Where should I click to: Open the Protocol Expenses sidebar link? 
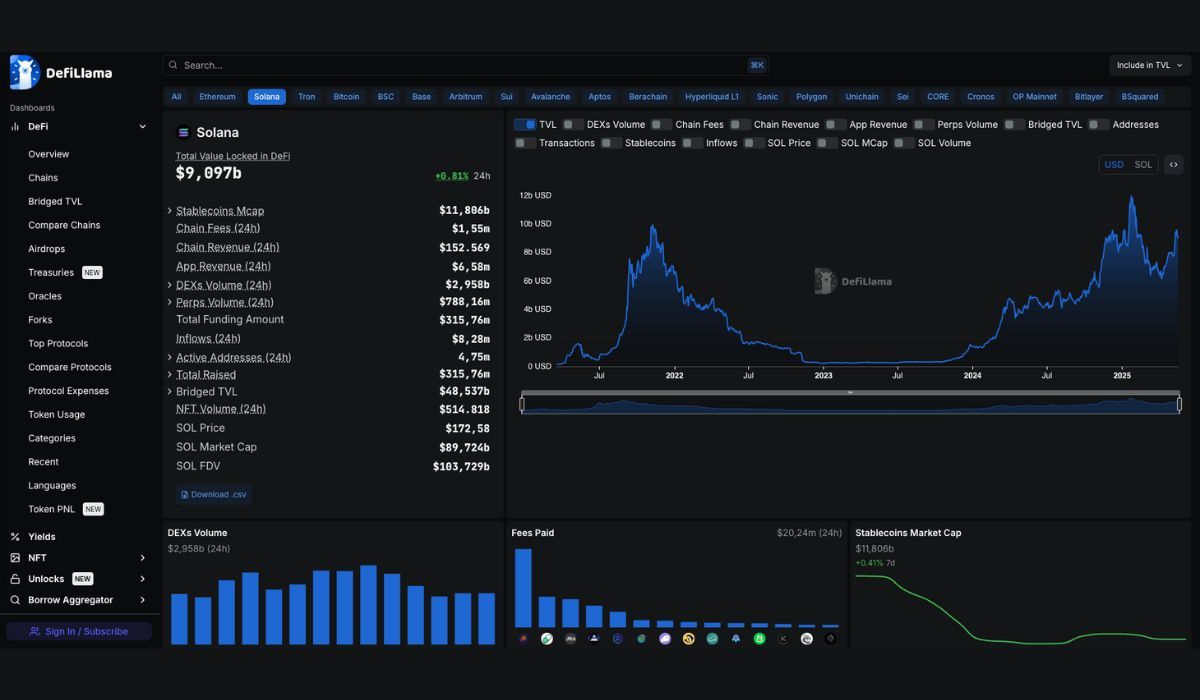coord(69,391)
